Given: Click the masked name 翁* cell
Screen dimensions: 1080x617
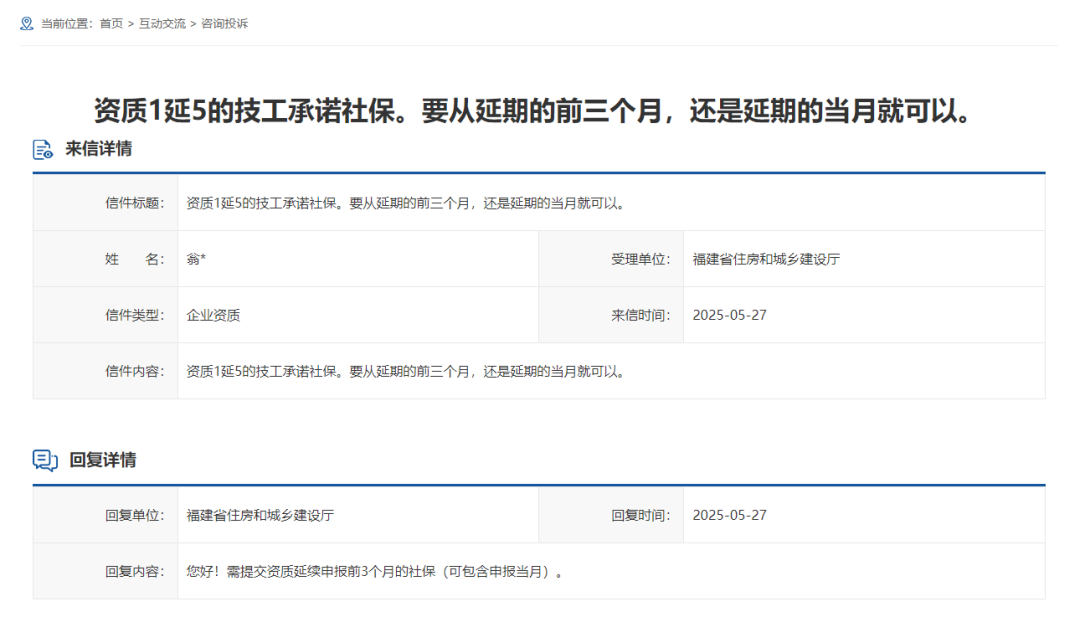Looking at the screenshot, I should (192, 258).
